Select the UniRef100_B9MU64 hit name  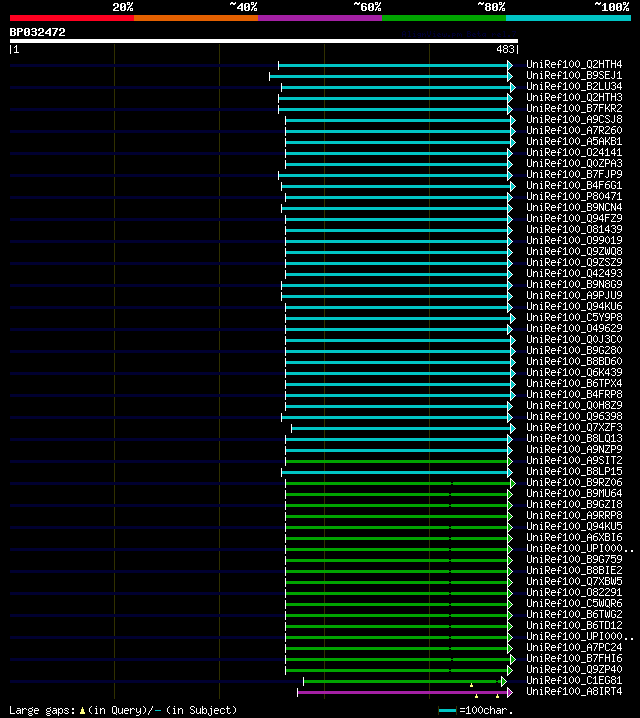[574, 493]
